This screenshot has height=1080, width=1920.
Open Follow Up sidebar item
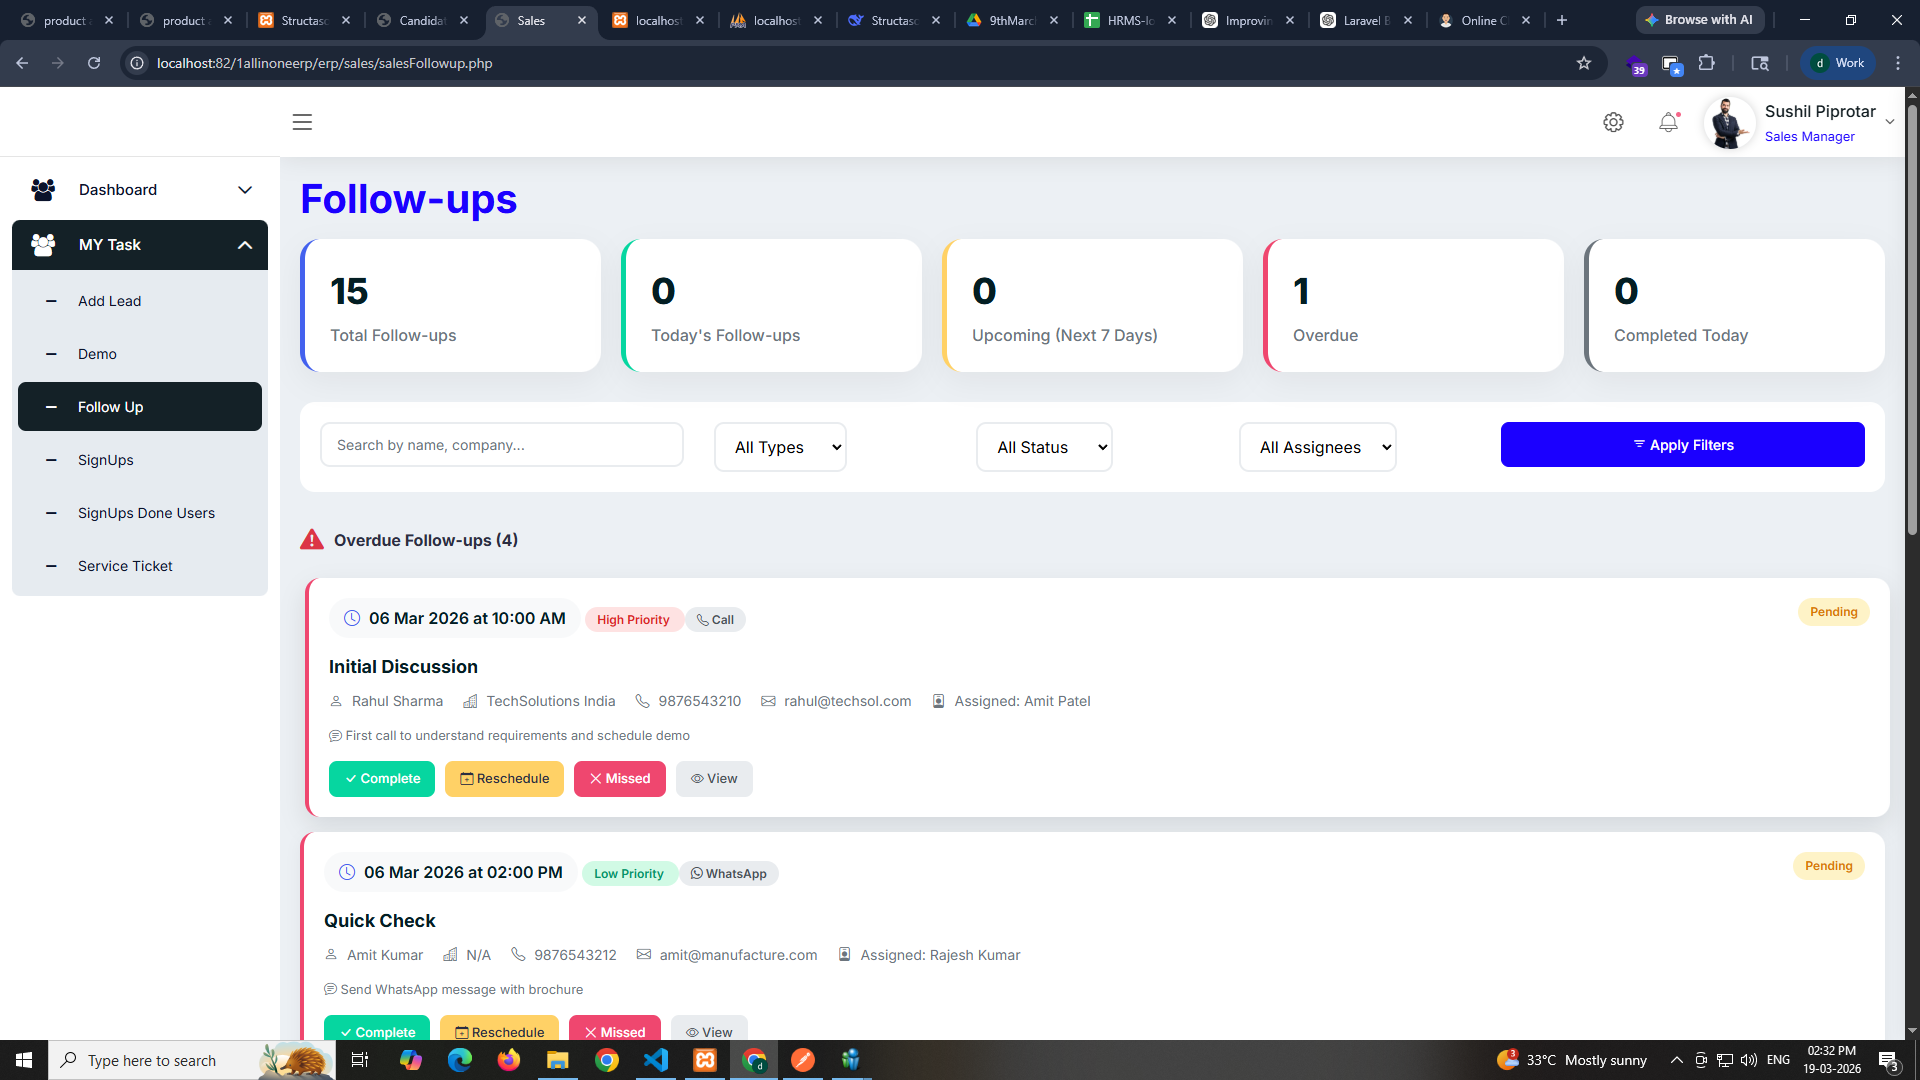(x=140, y=407)
